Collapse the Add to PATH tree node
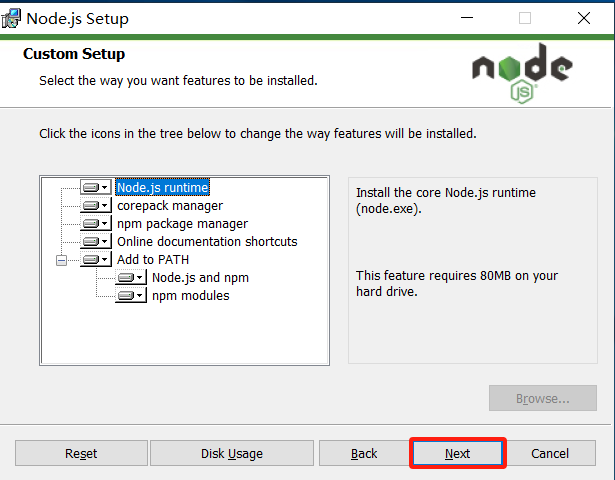 click(61, 260)
